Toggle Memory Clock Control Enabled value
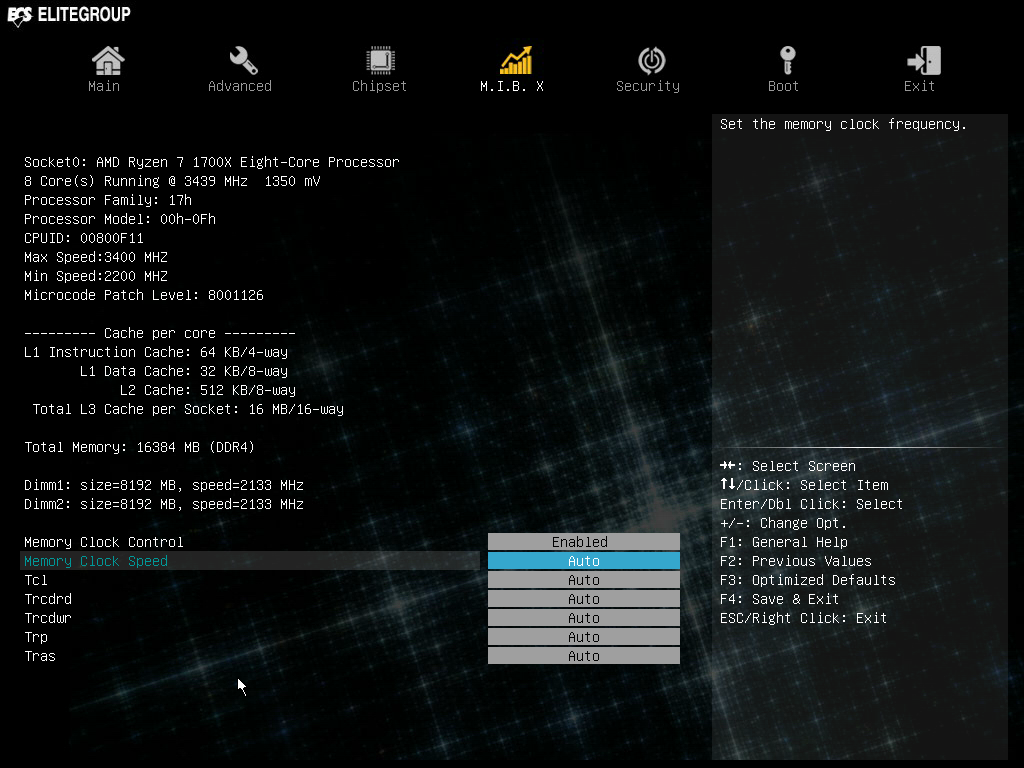 (584, 542)
